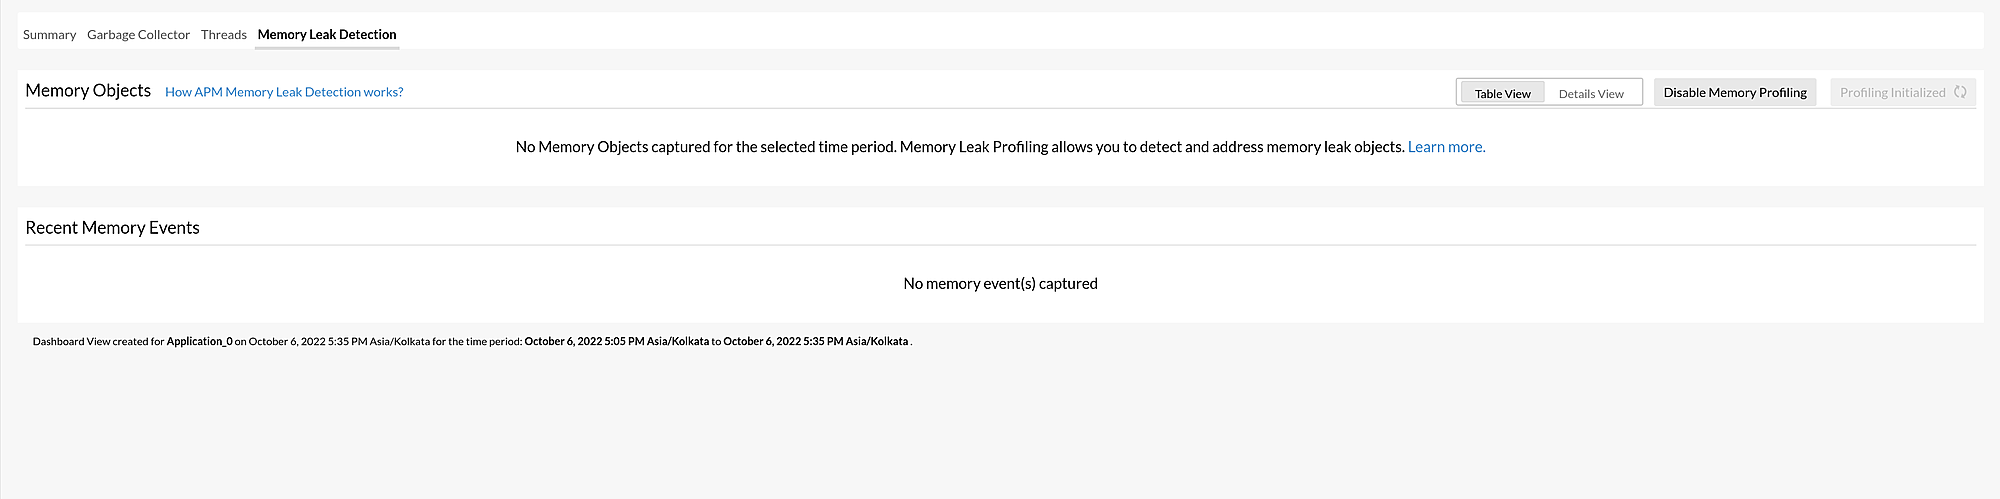This screenshot has width=2000, height=499.
Task: Click the 'Dashboard View created for' footer text
Action: pyautogui.click(x=98, y=341)
